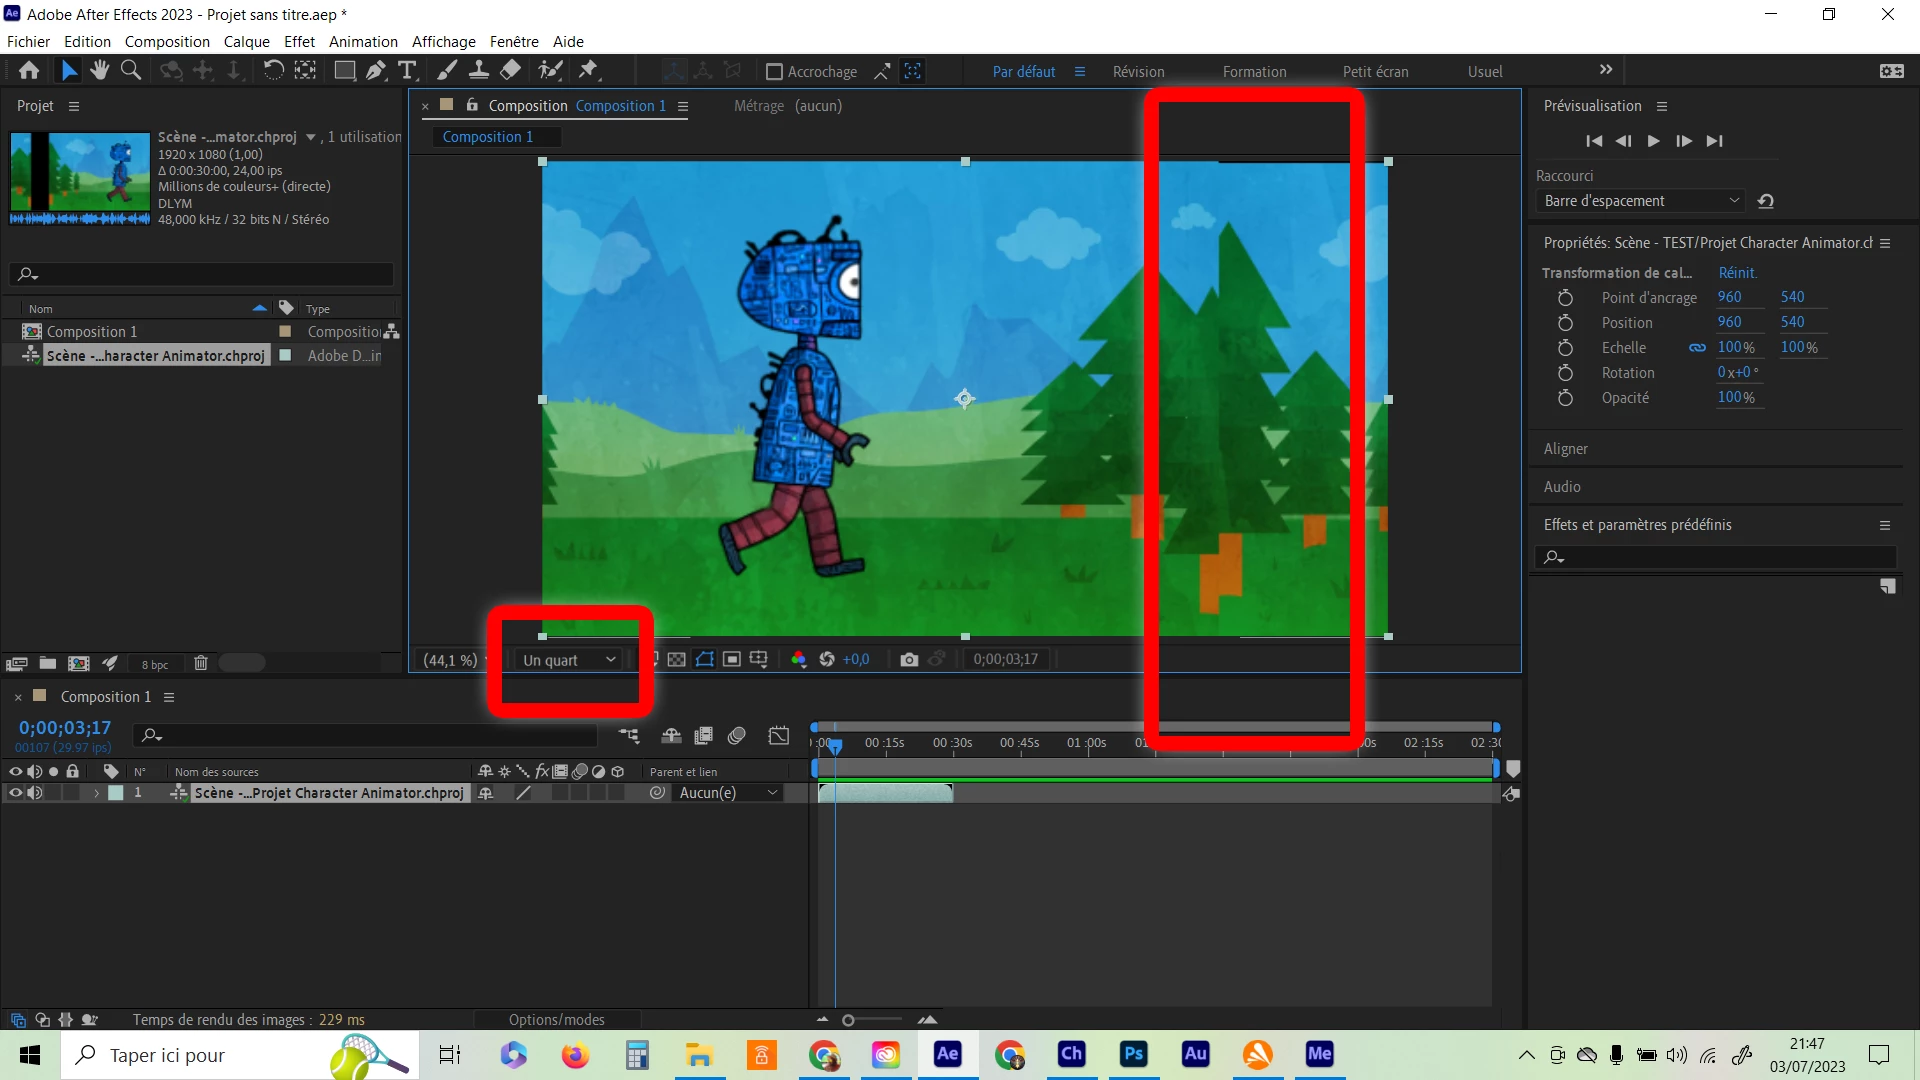Toggle constrain proportions link for Echelle

click(1697, 348)
